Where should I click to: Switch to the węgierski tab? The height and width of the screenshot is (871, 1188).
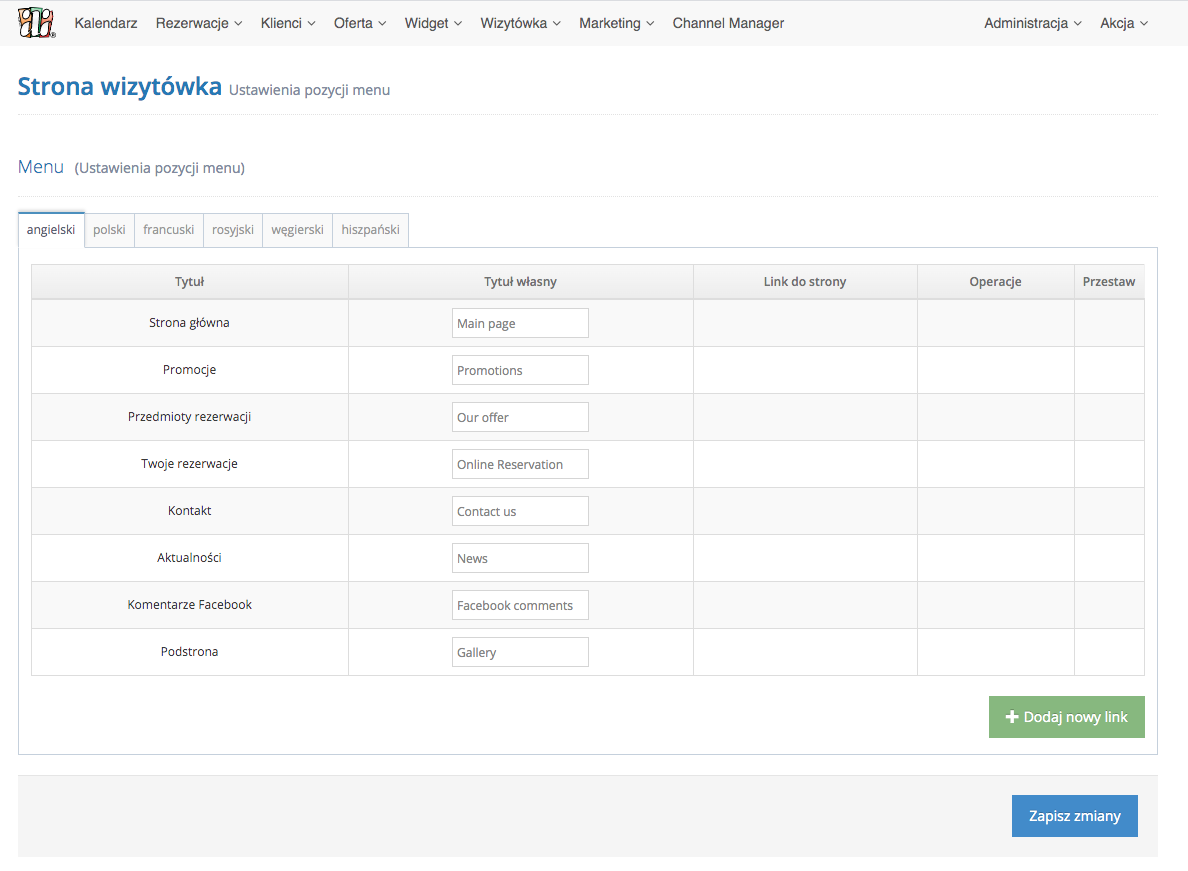pos(297,230)
